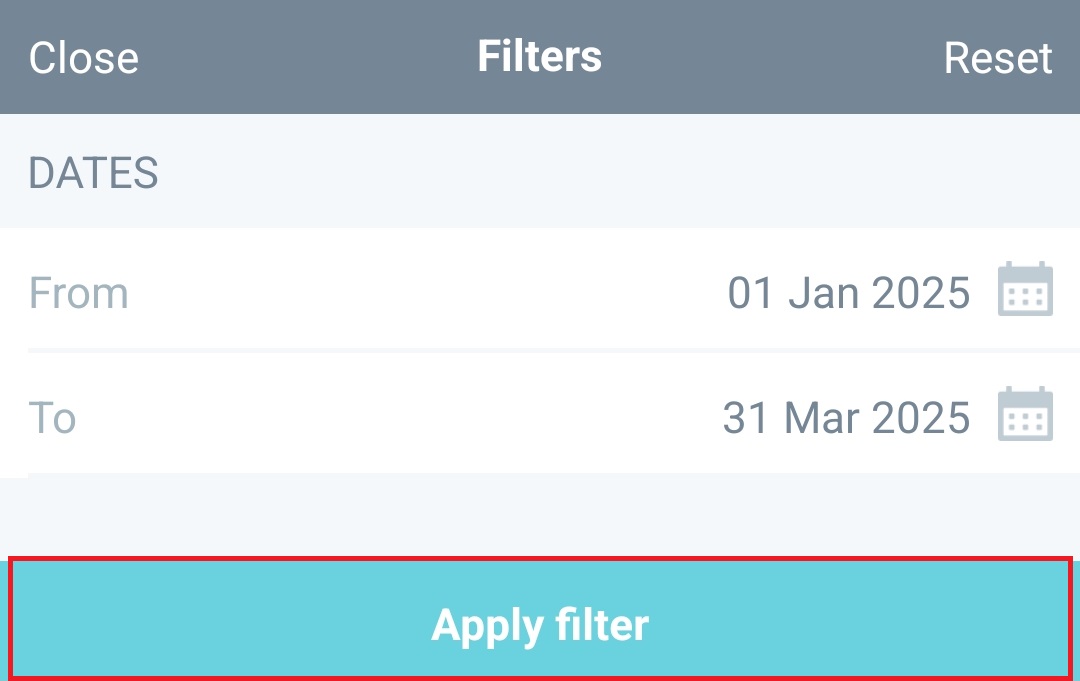Click the year 2025 in To date
1080x681 pixels.
920,417
